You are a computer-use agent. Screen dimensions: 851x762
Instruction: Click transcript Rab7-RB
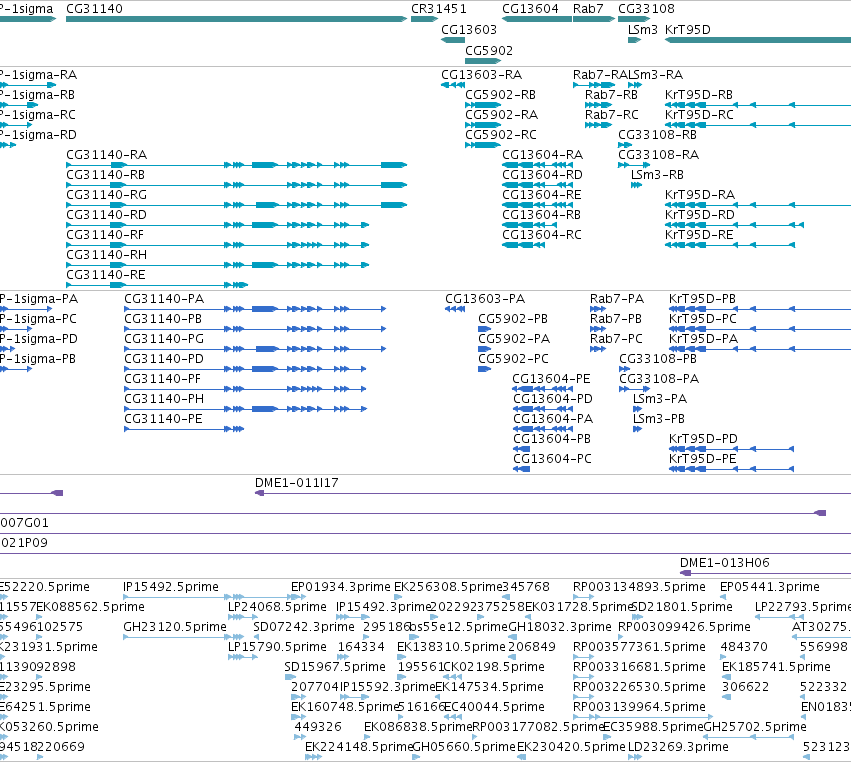[x=598, y=105]
